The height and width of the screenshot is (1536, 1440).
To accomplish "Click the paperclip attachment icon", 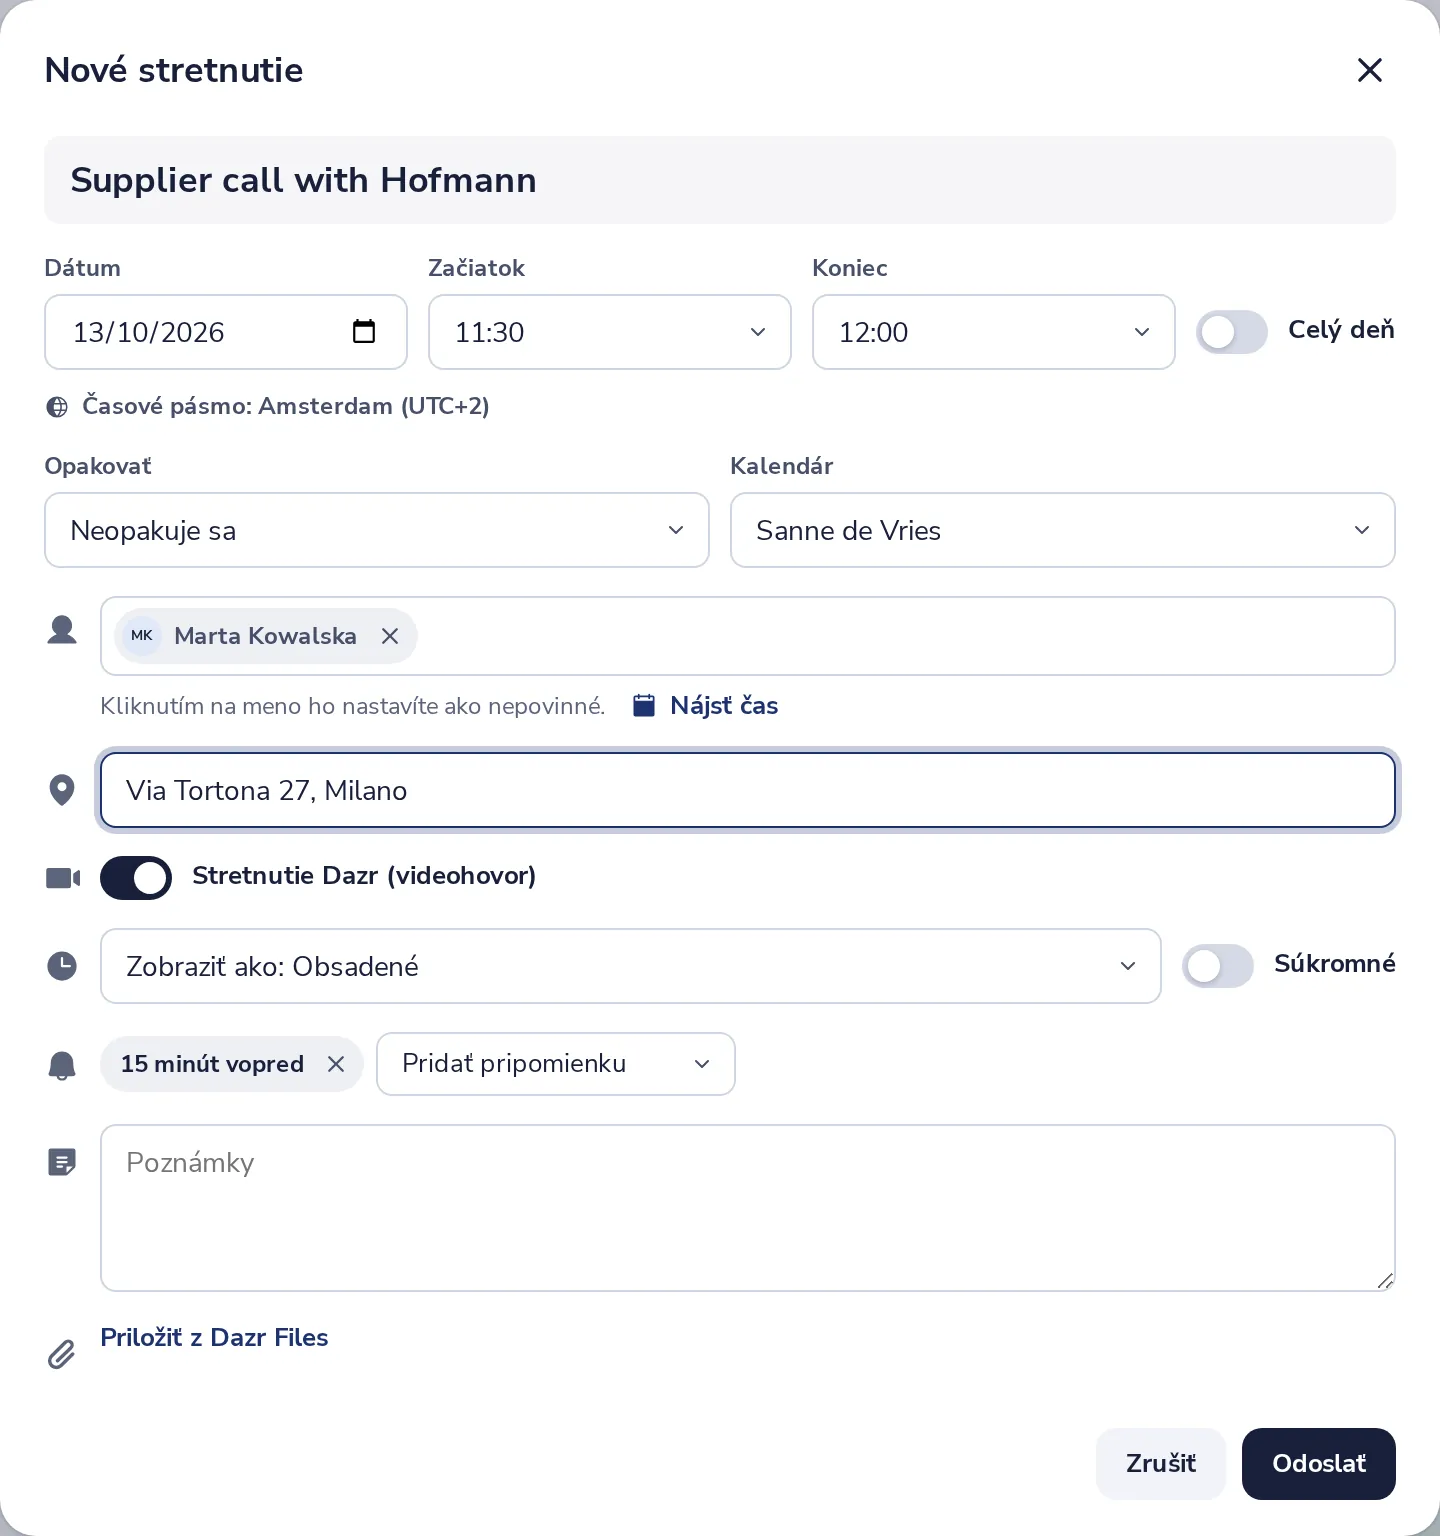I will [x=62, y=1354].
